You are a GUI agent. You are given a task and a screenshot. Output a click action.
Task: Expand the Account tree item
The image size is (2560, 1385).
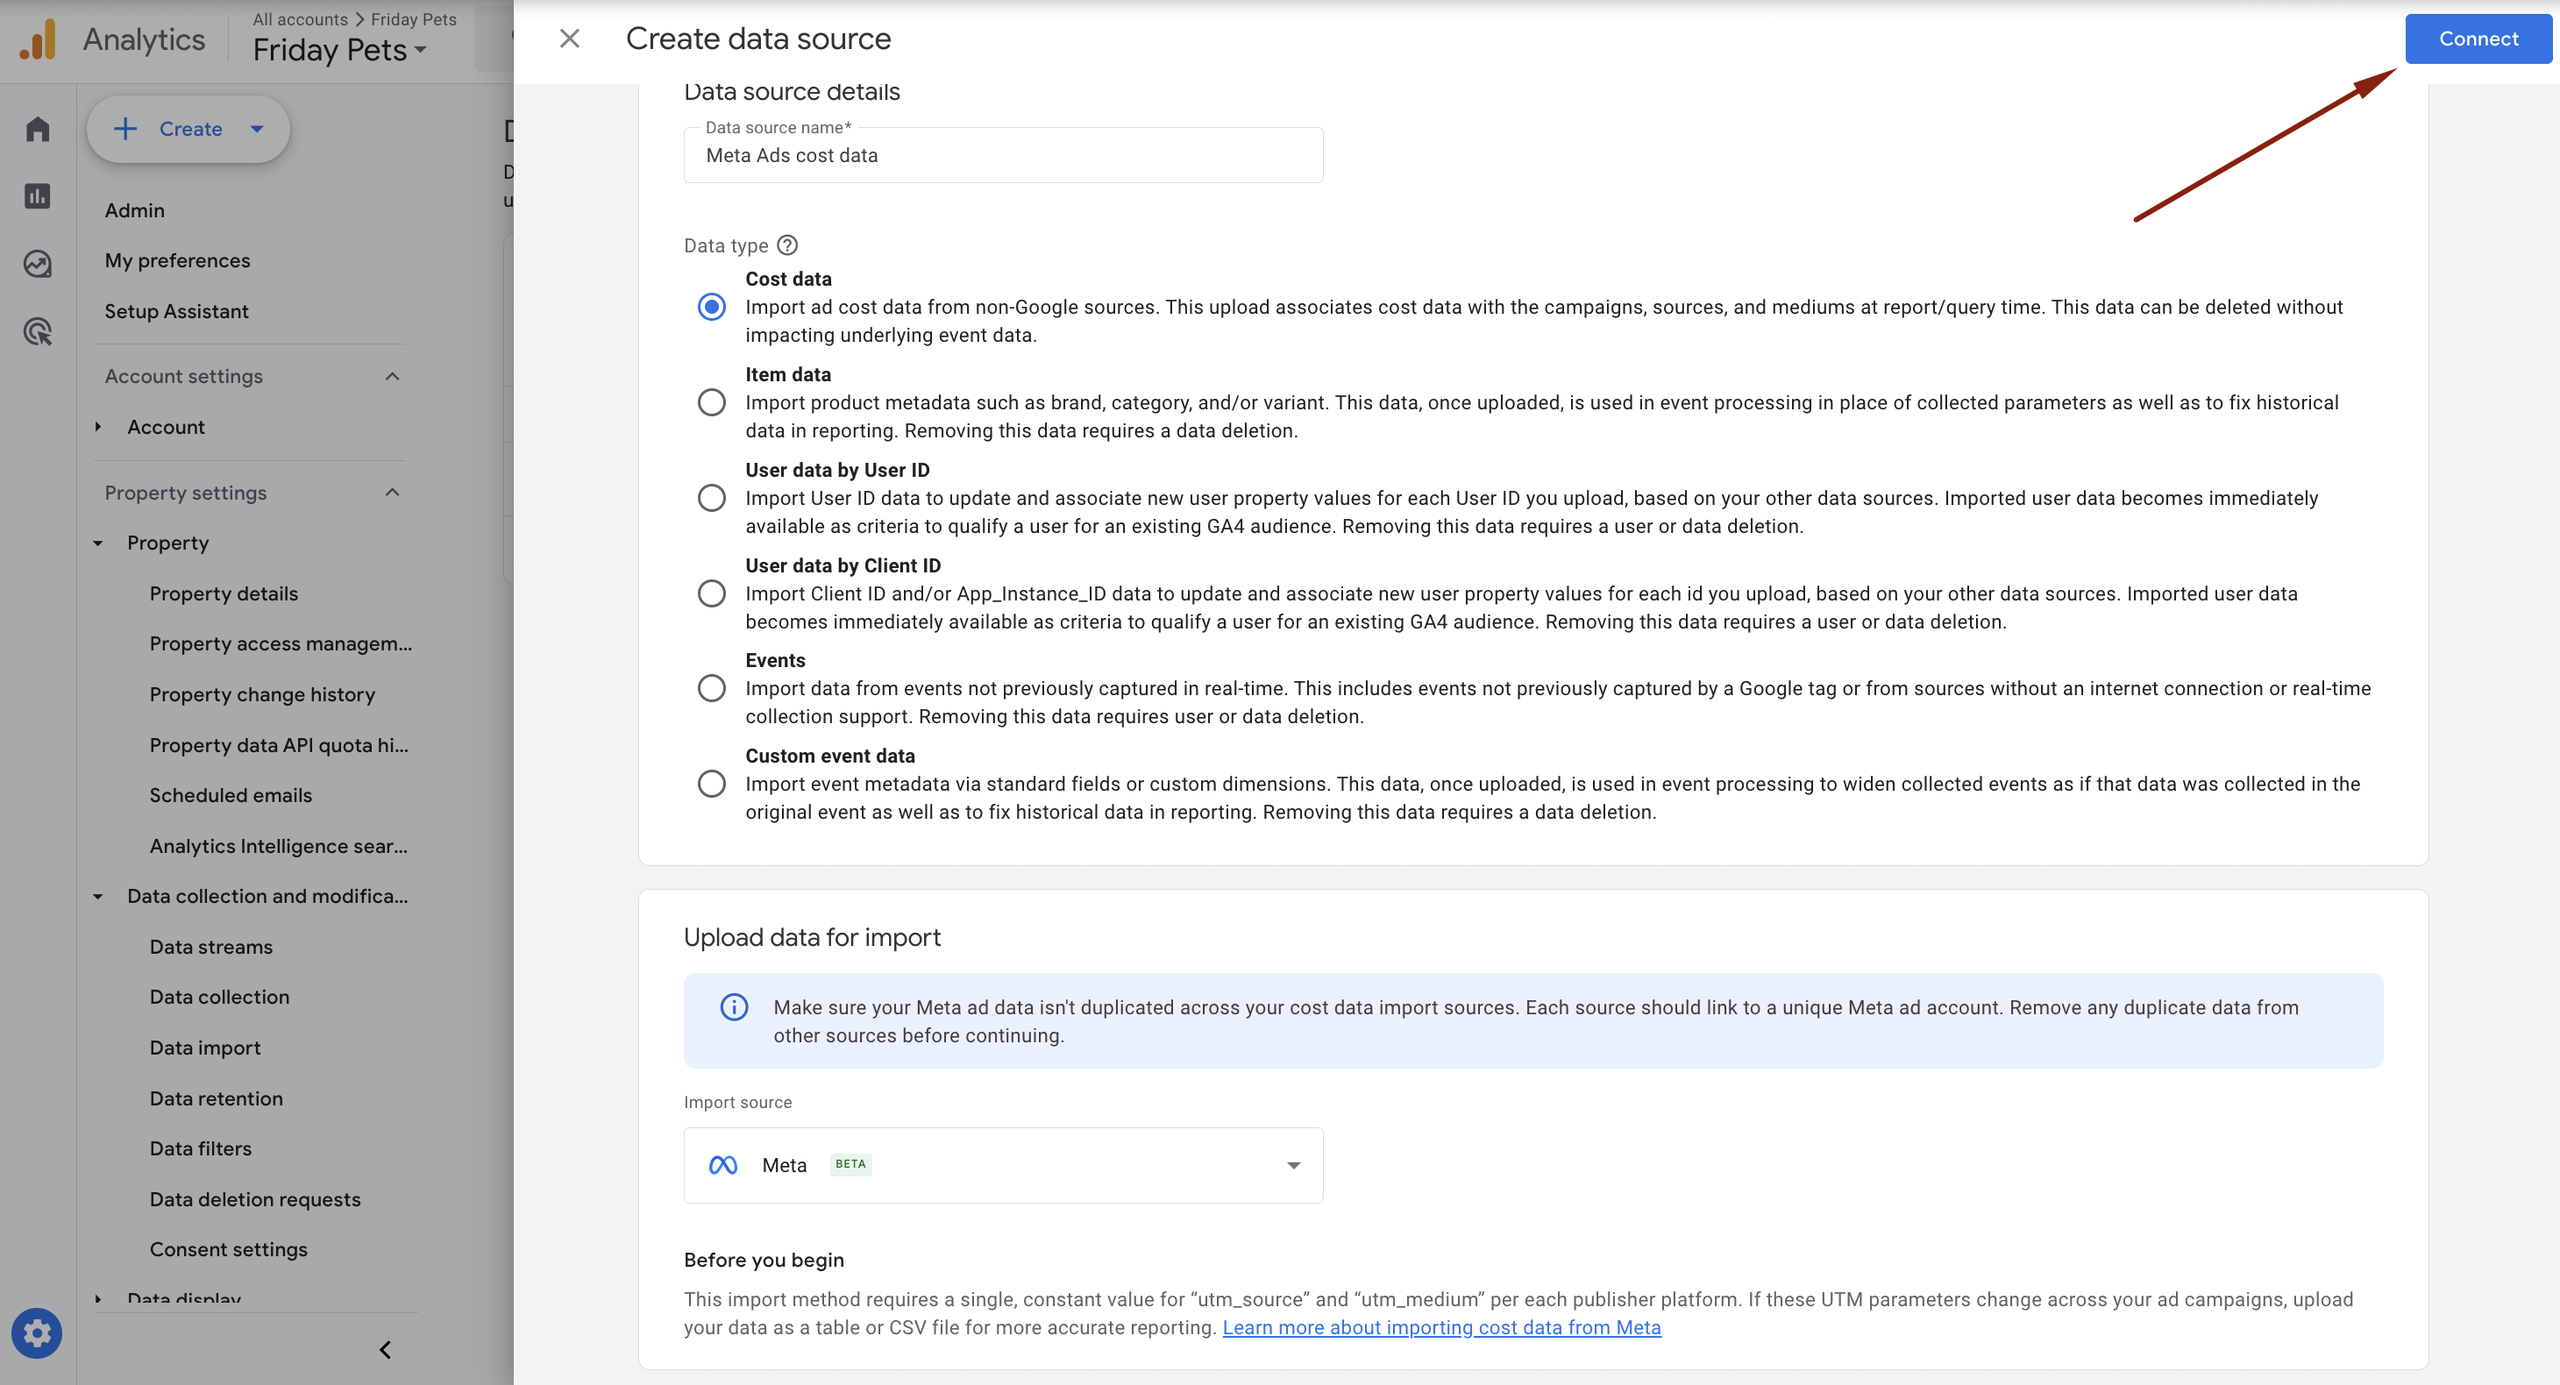[98, 427]
